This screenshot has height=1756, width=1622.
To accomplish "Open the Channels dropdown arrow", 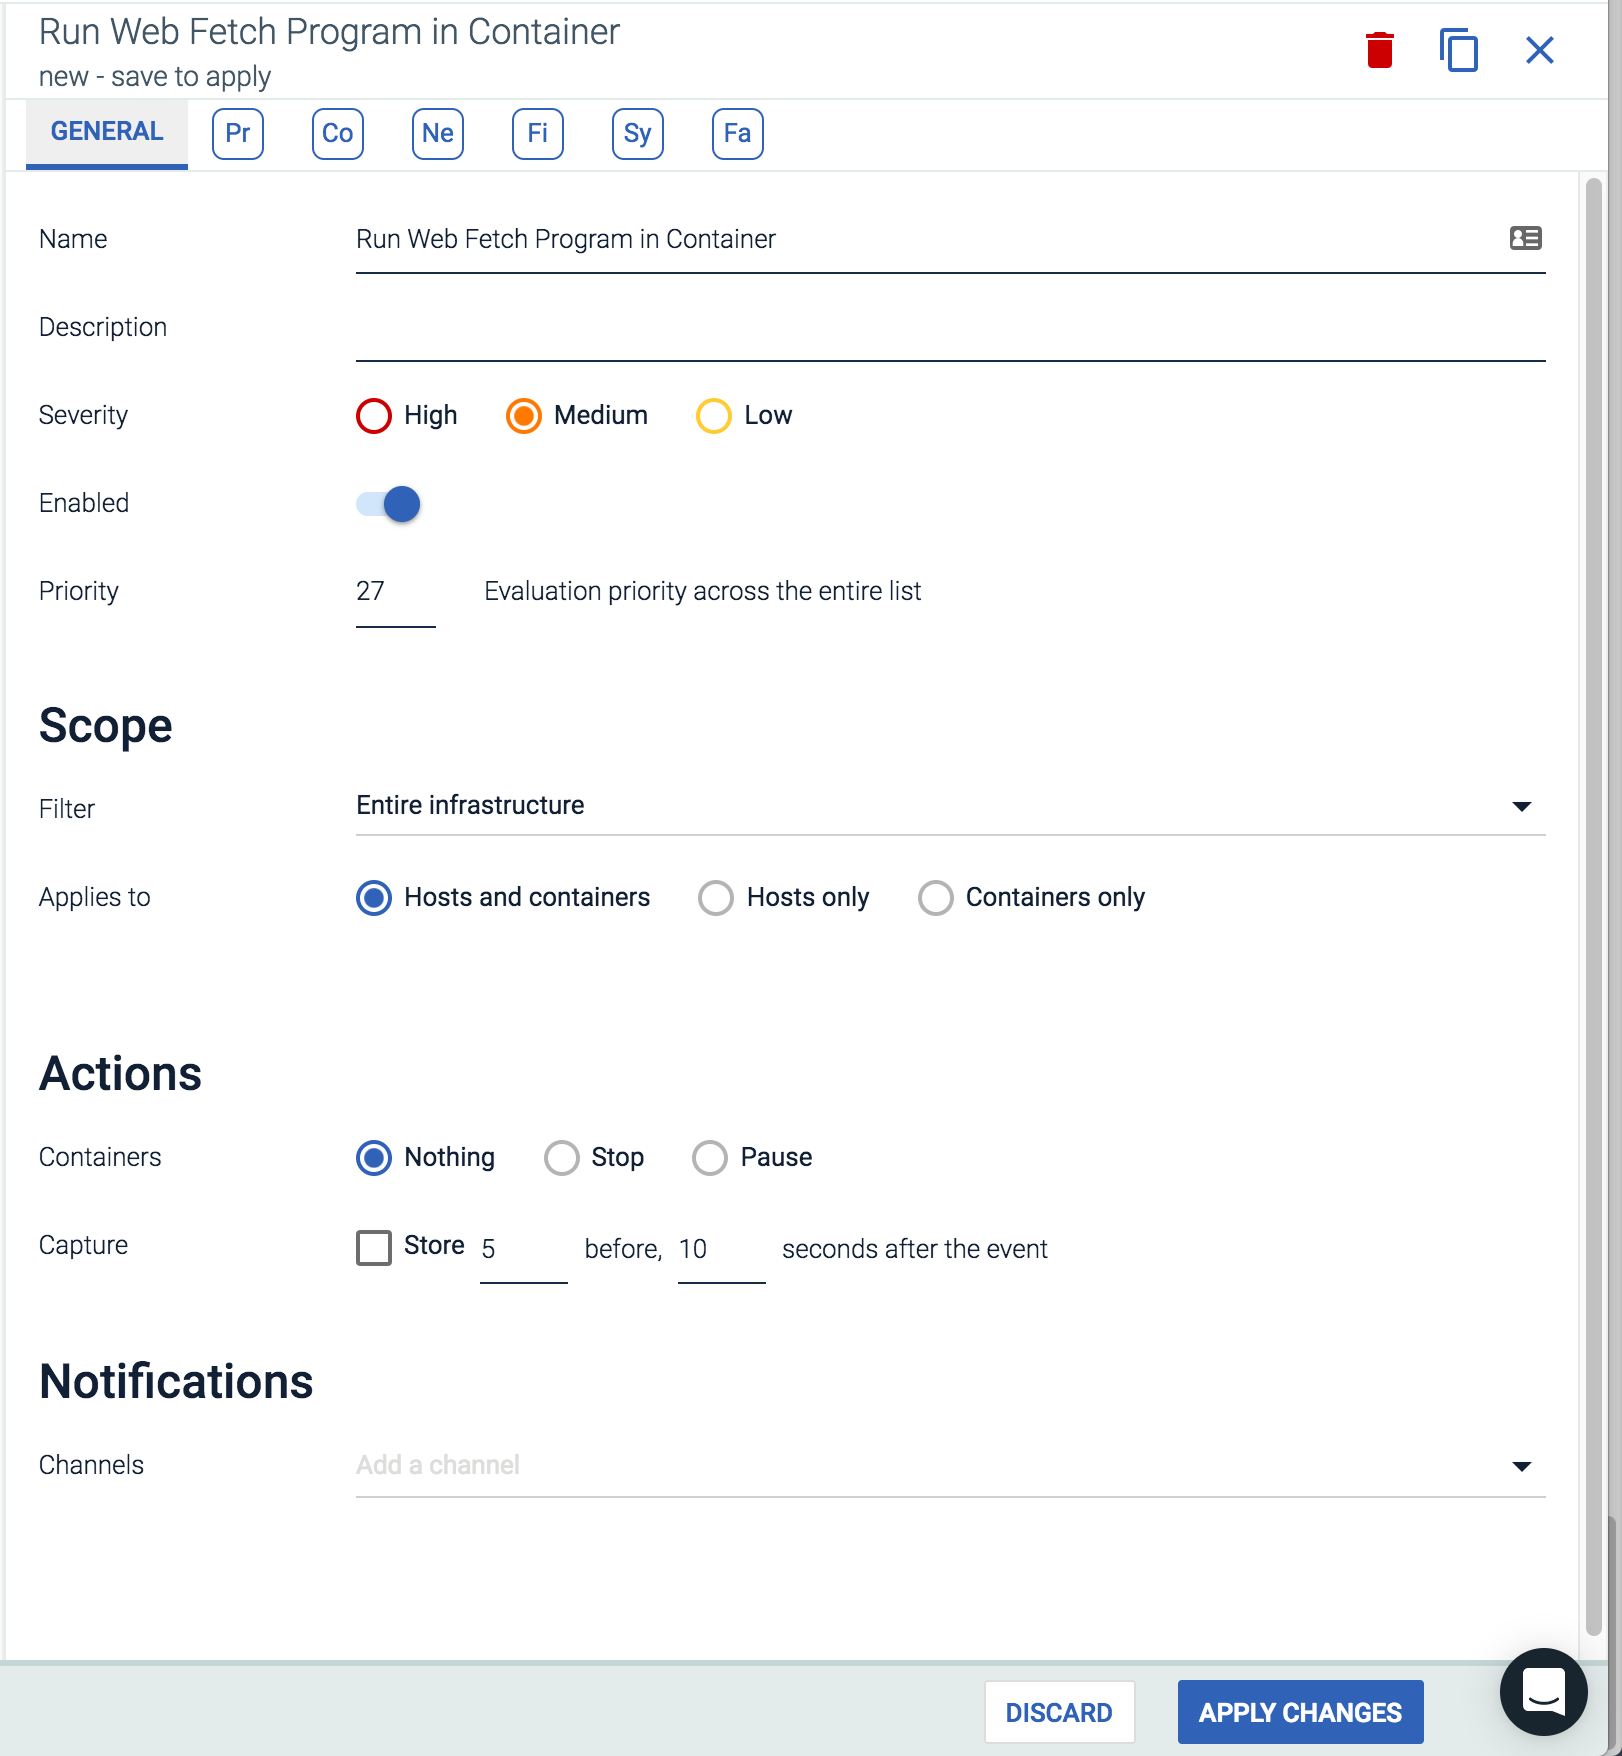I will tap(1522, 1466).
